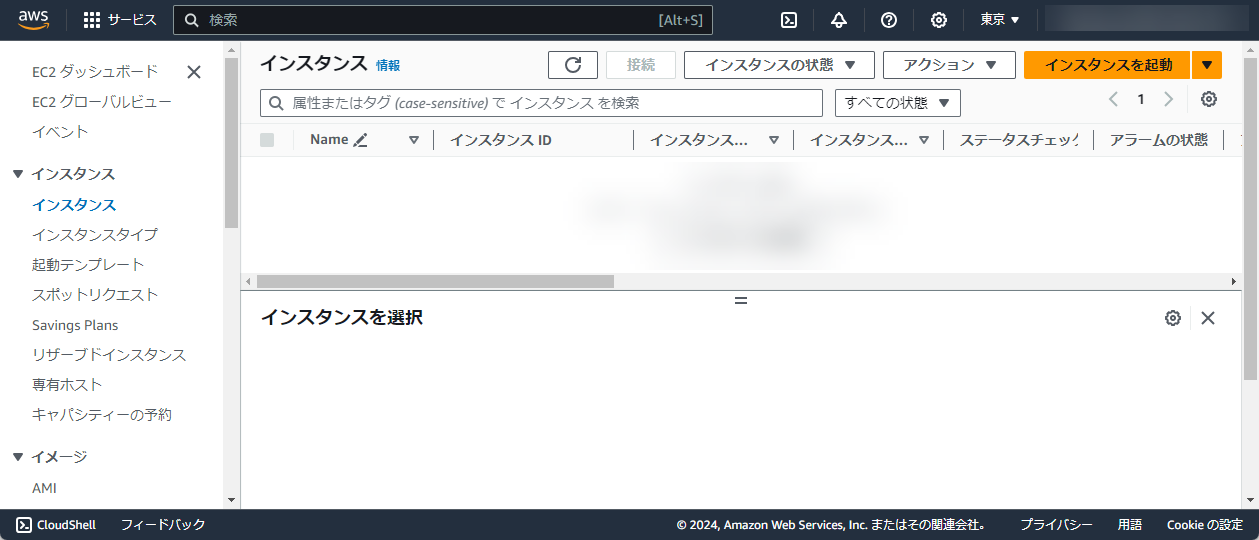This screenshot has width=1259, height=540.
Task: Select インスタンスタイプ in the sidebar
Action: tap(94, 235)
